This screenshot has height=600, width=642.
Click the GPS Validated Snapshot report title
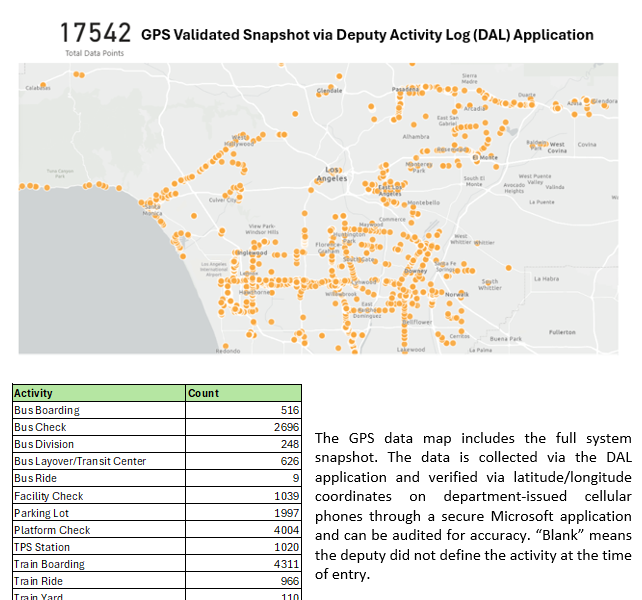pyautogui.click(x=367, y=35)
